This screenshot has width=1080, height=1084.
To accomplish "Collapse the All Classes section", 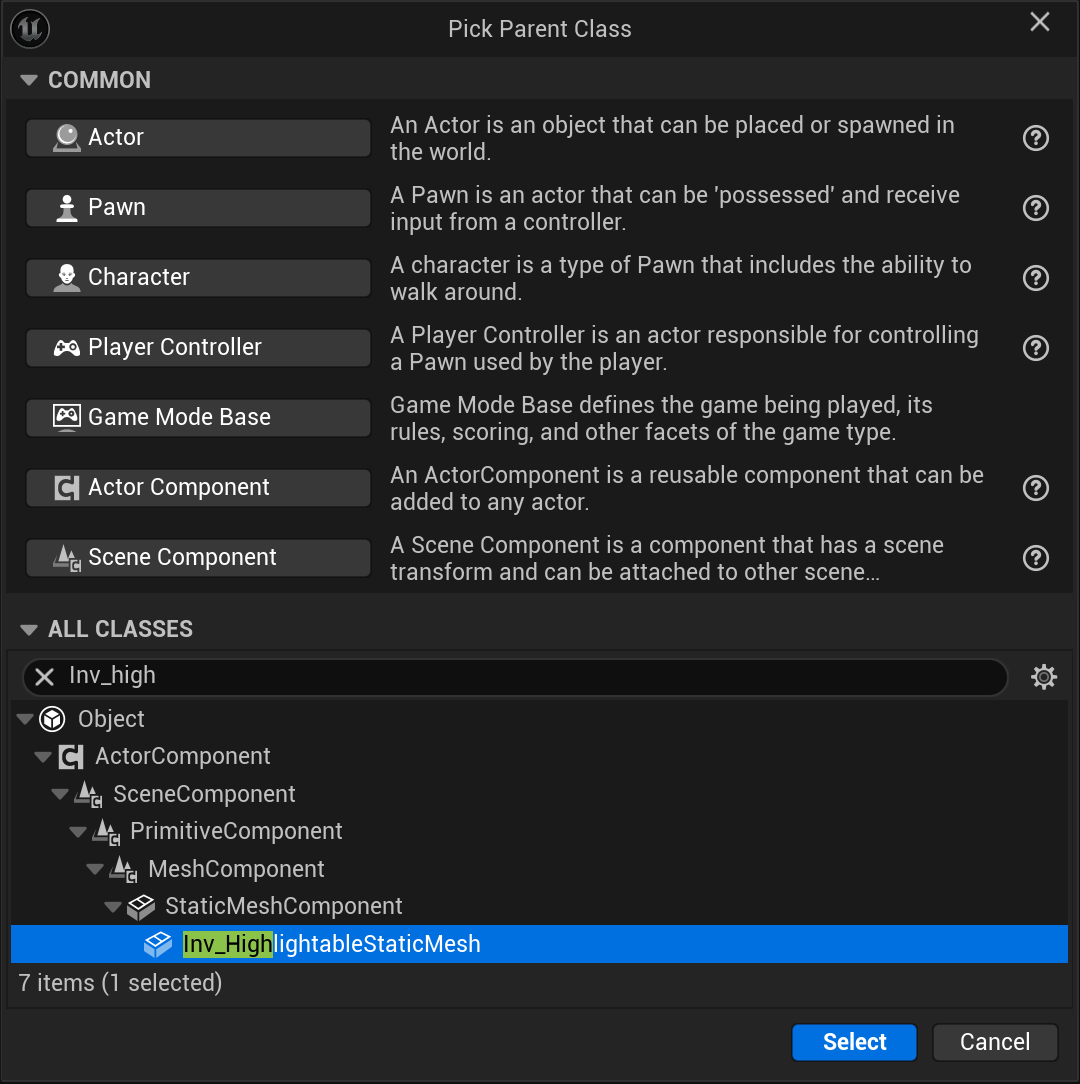I will point(29,629).
